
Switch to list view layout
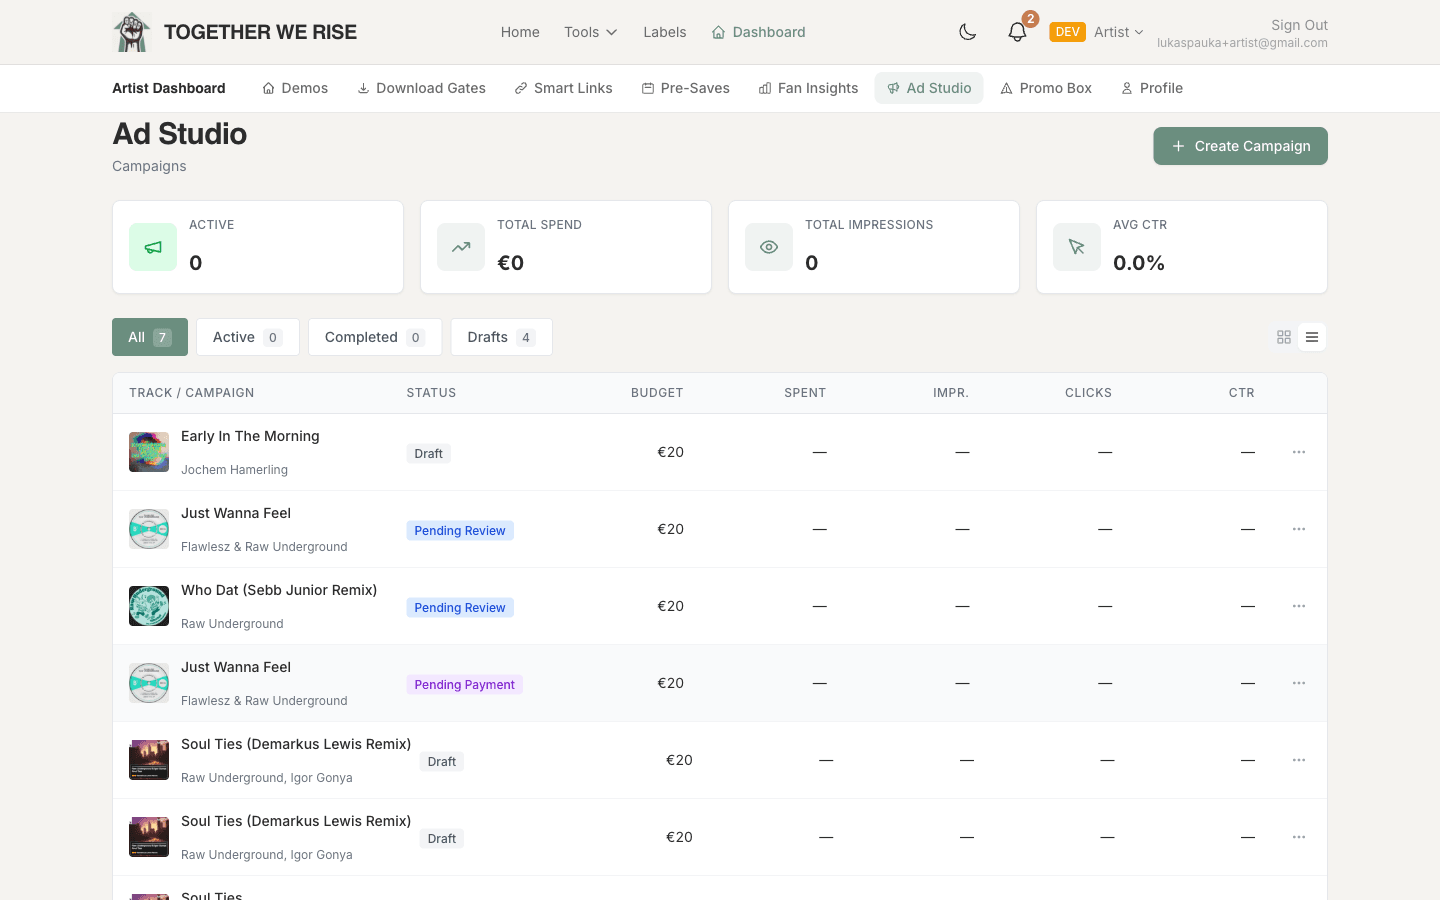[1312, 338]
